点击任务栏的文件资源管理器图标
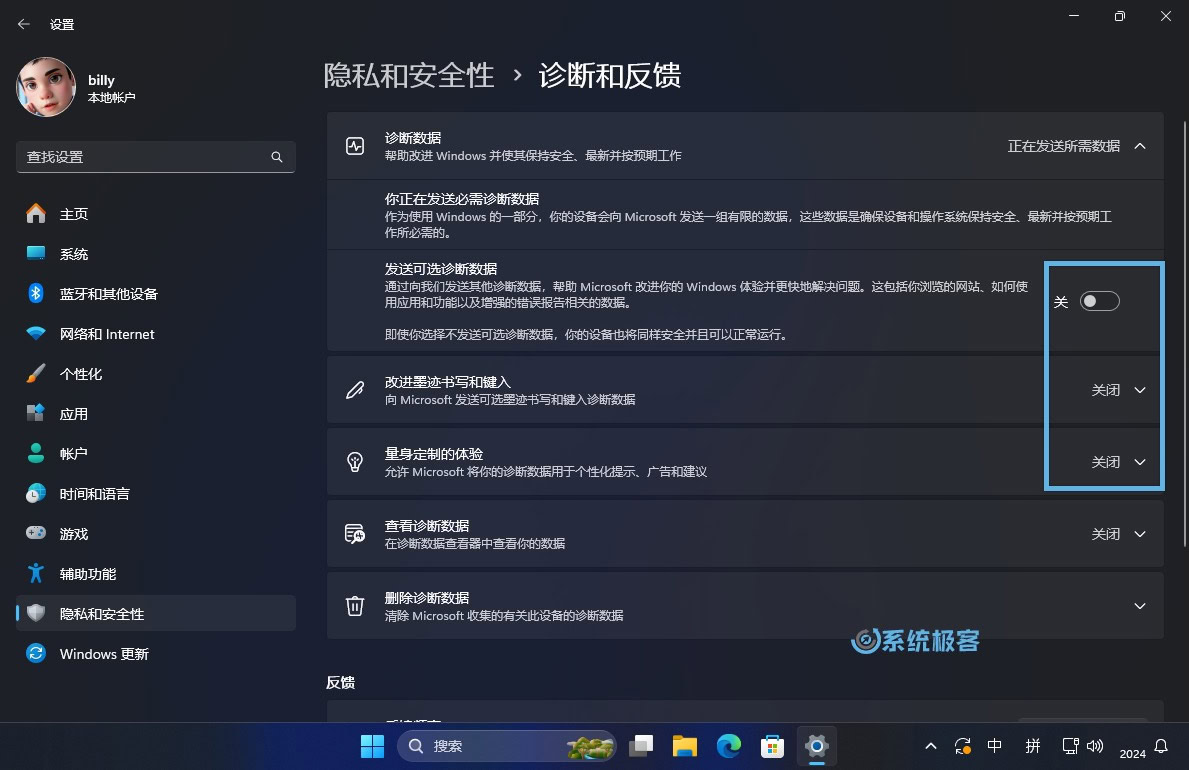 684,746
